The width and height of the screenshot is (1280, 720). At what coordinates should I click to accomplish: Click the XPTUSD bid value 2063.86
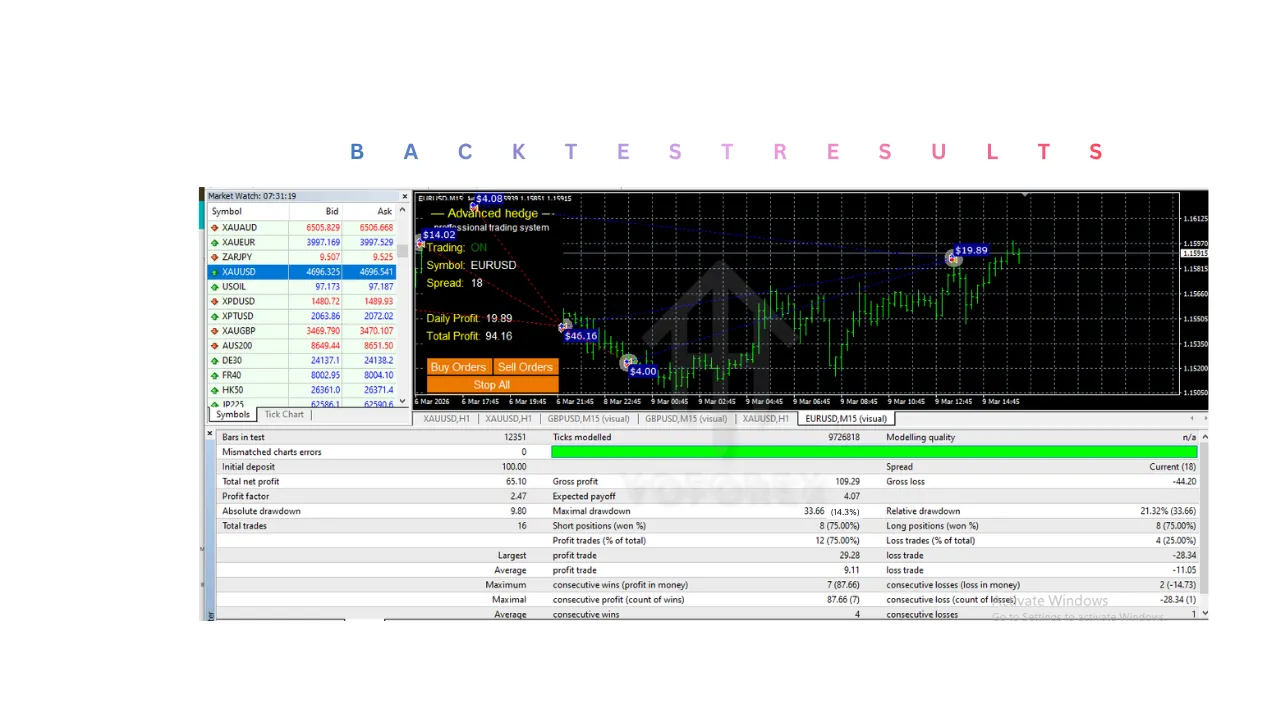point(325,316)
